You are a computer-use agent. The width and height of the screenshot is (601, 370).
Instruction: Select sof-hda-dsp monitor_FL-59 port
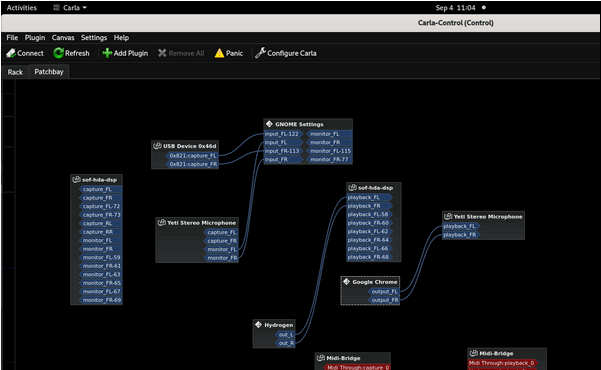pyautogui.click(x=101, y=257)
